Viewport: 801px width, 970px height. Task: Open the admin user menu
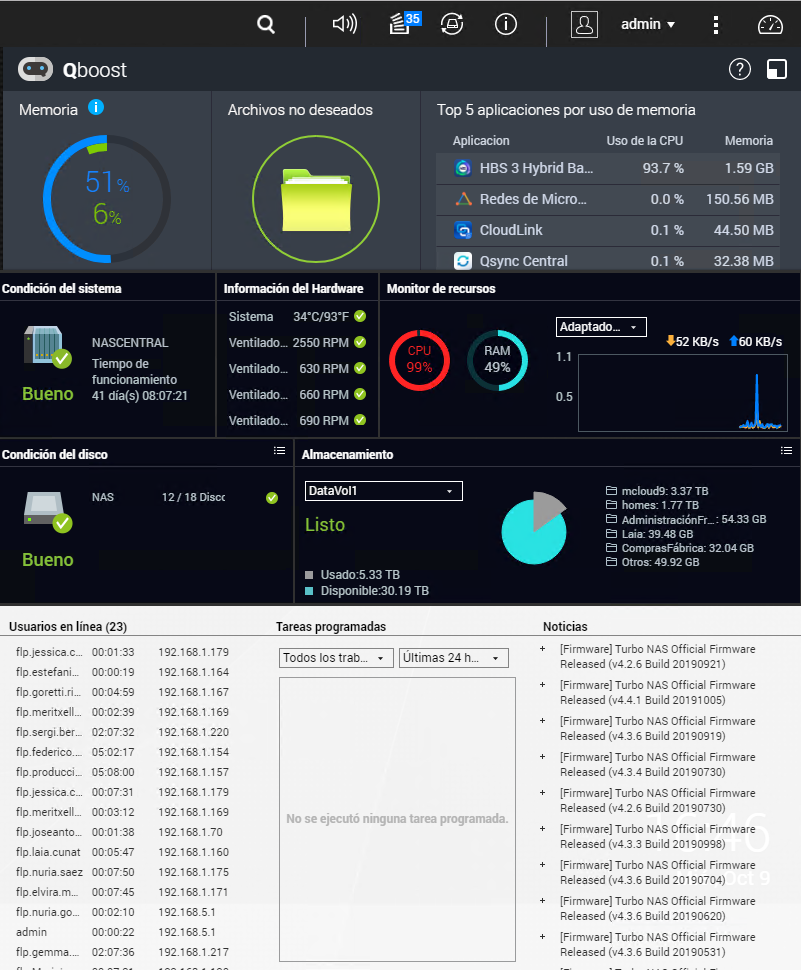click(x=647, y=25)
